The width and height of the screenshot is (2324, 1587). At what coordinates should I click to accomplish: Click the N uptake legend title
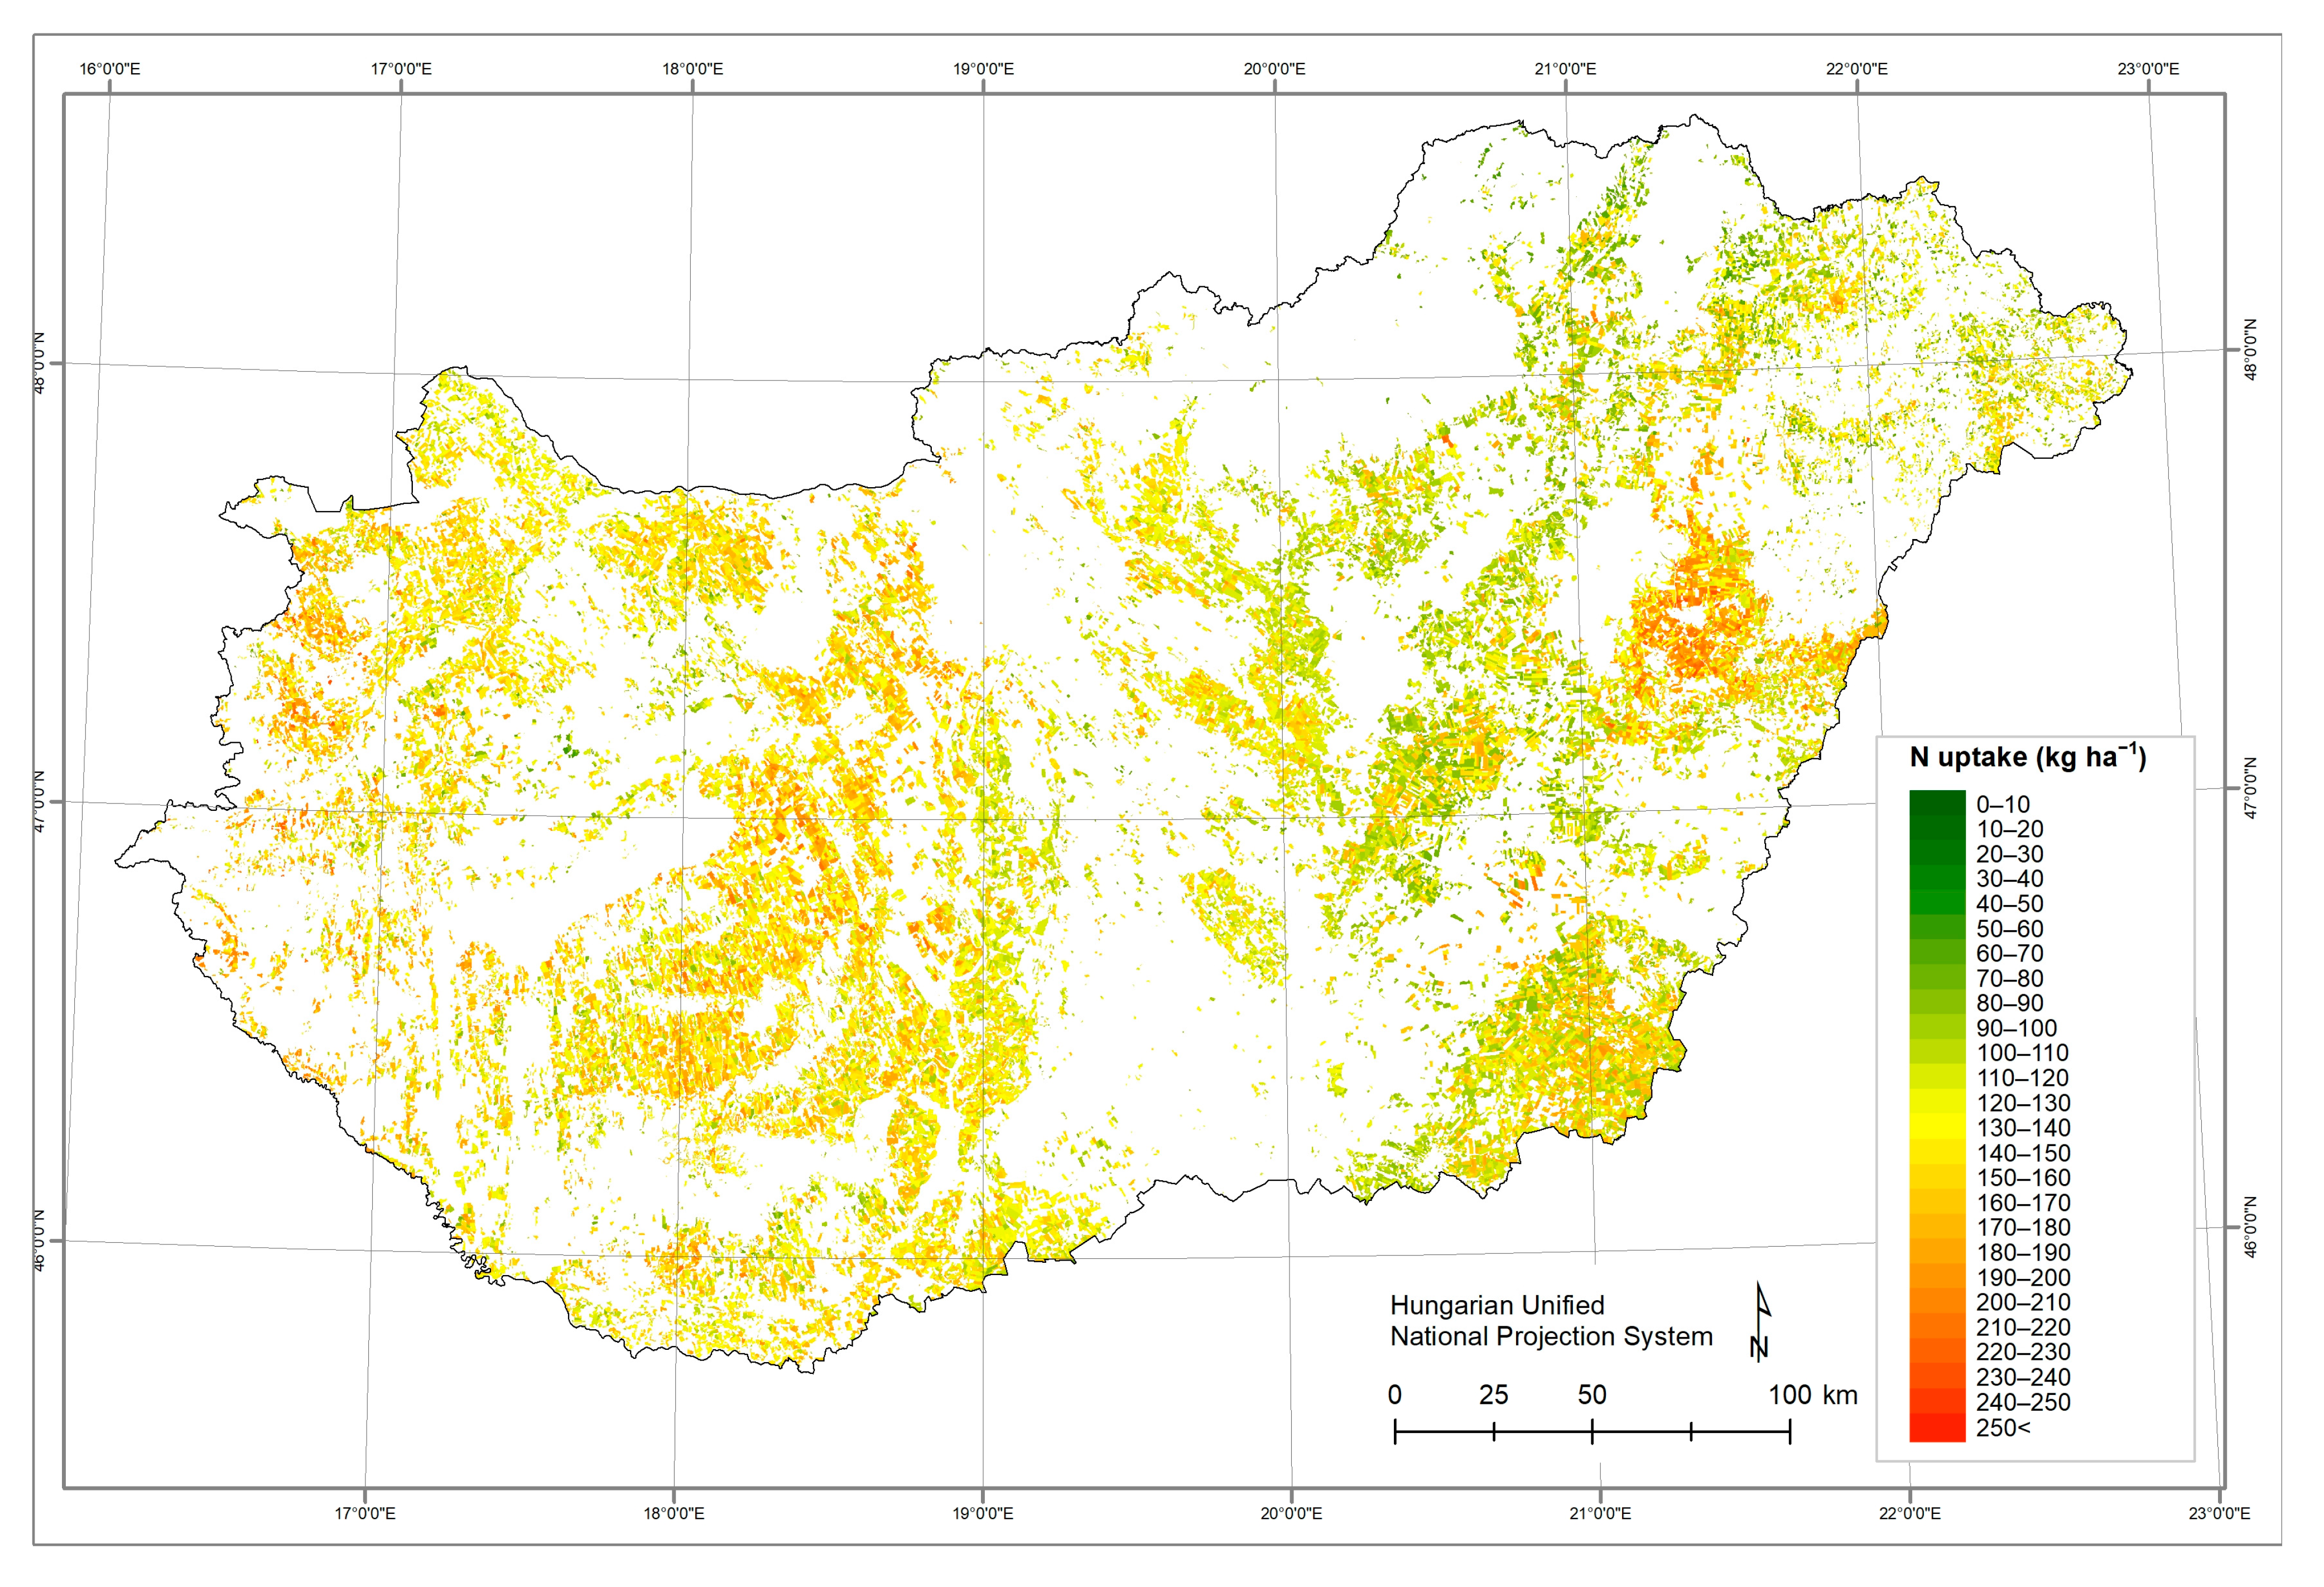point(2027,757)
